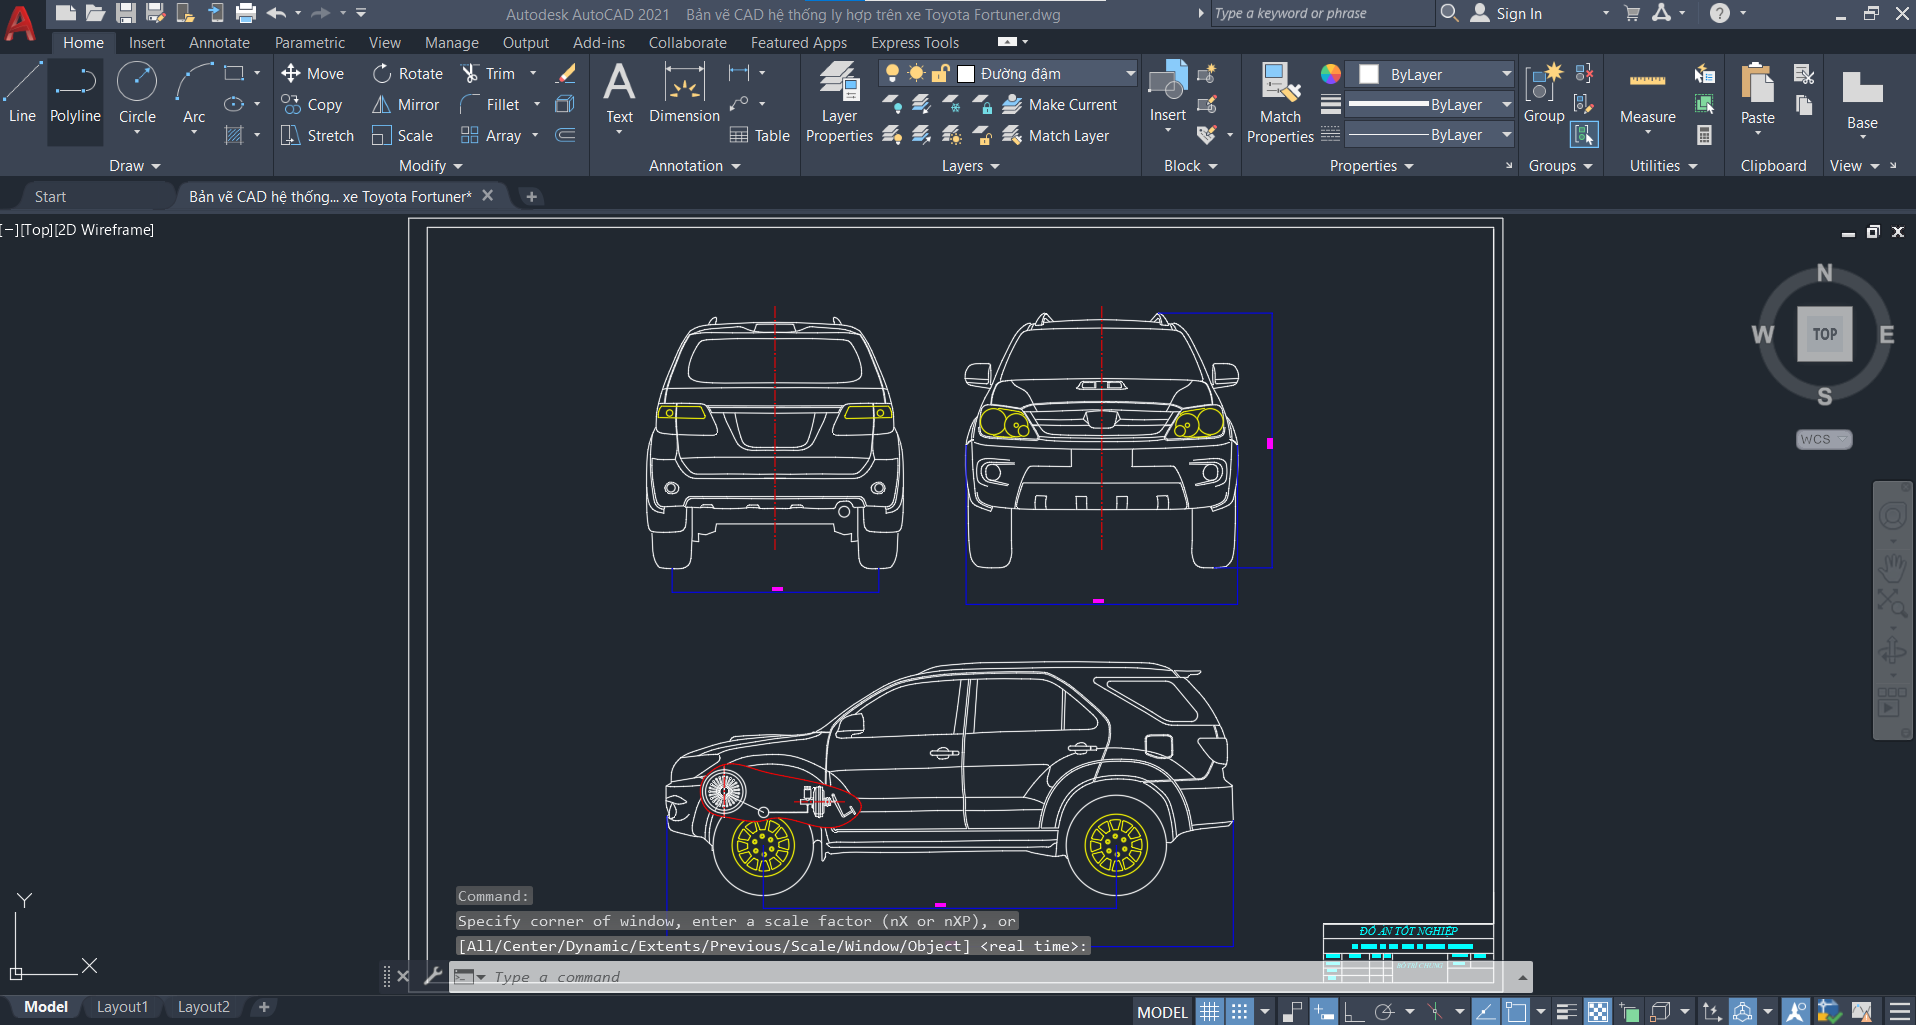Open the Manage ribbon tab
This screenshot has width=1916, height=1025.
coord(452,42)
